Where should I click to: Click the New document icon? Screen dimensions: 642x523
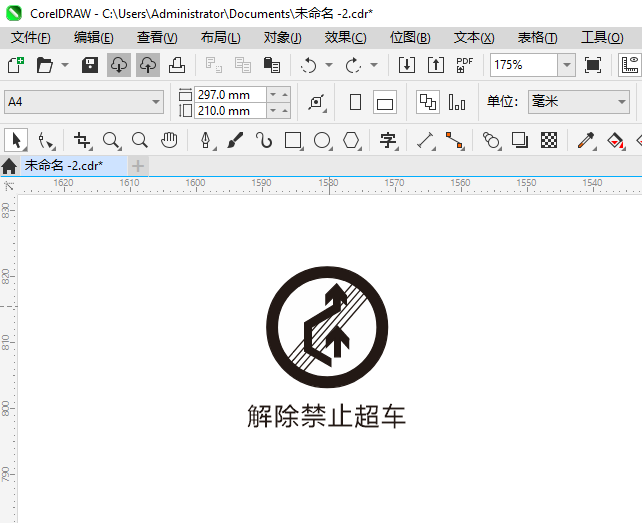pyautogui.click(x=16, y=65)
